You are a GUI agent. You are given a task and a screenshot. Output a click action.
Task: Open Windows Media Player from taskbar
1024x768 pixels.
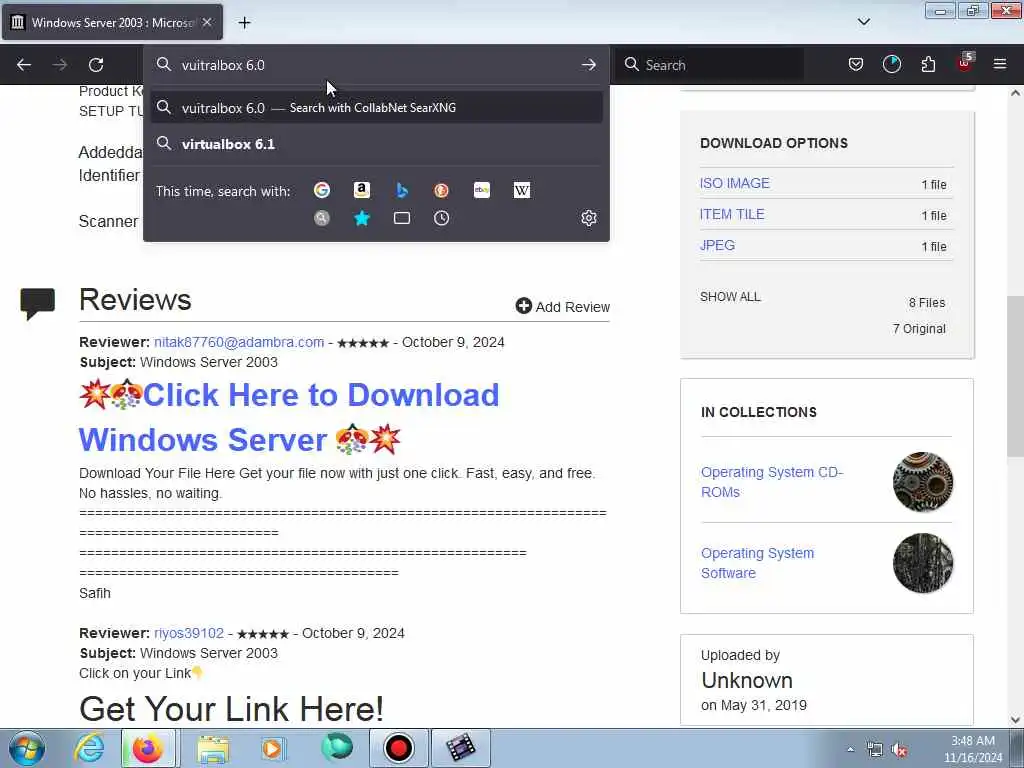pos(272,748)
